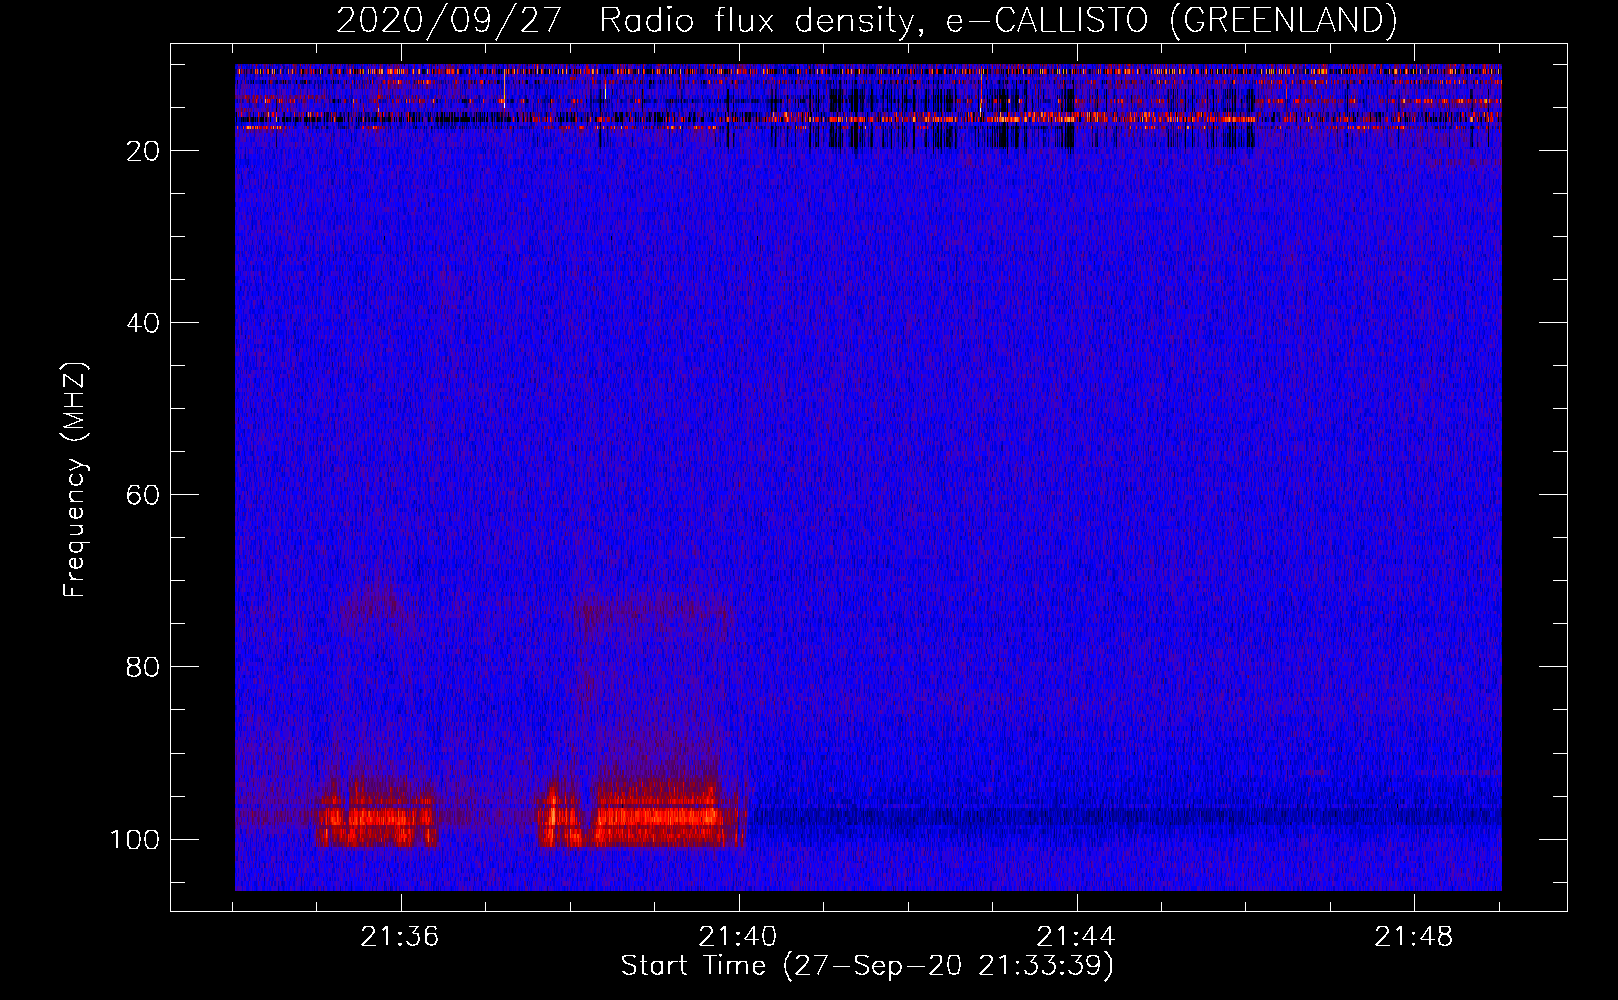Image resolution: width=1618 pixels, height=1000 pixels.
Task: Click the 80 MHz frequency tick label
Action: [x=143, y=667]
